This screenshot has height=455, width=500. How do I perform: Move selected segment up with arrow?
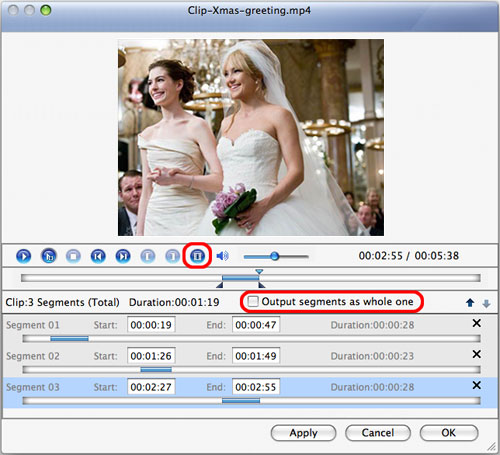click(x=470, y=303)
